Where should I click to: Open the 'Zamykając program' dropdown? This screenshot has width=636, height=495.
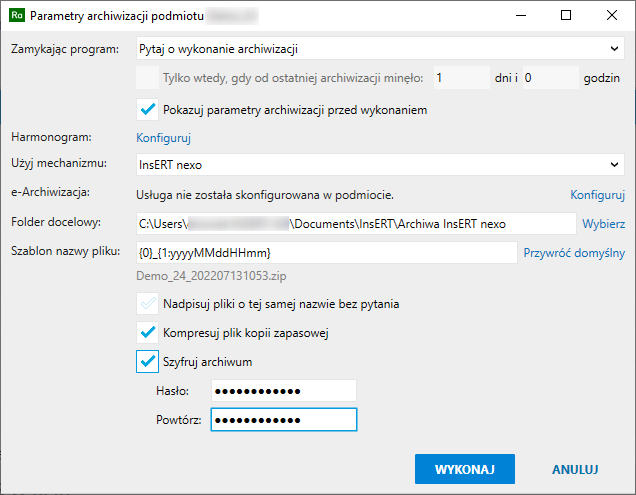point(380,47)
